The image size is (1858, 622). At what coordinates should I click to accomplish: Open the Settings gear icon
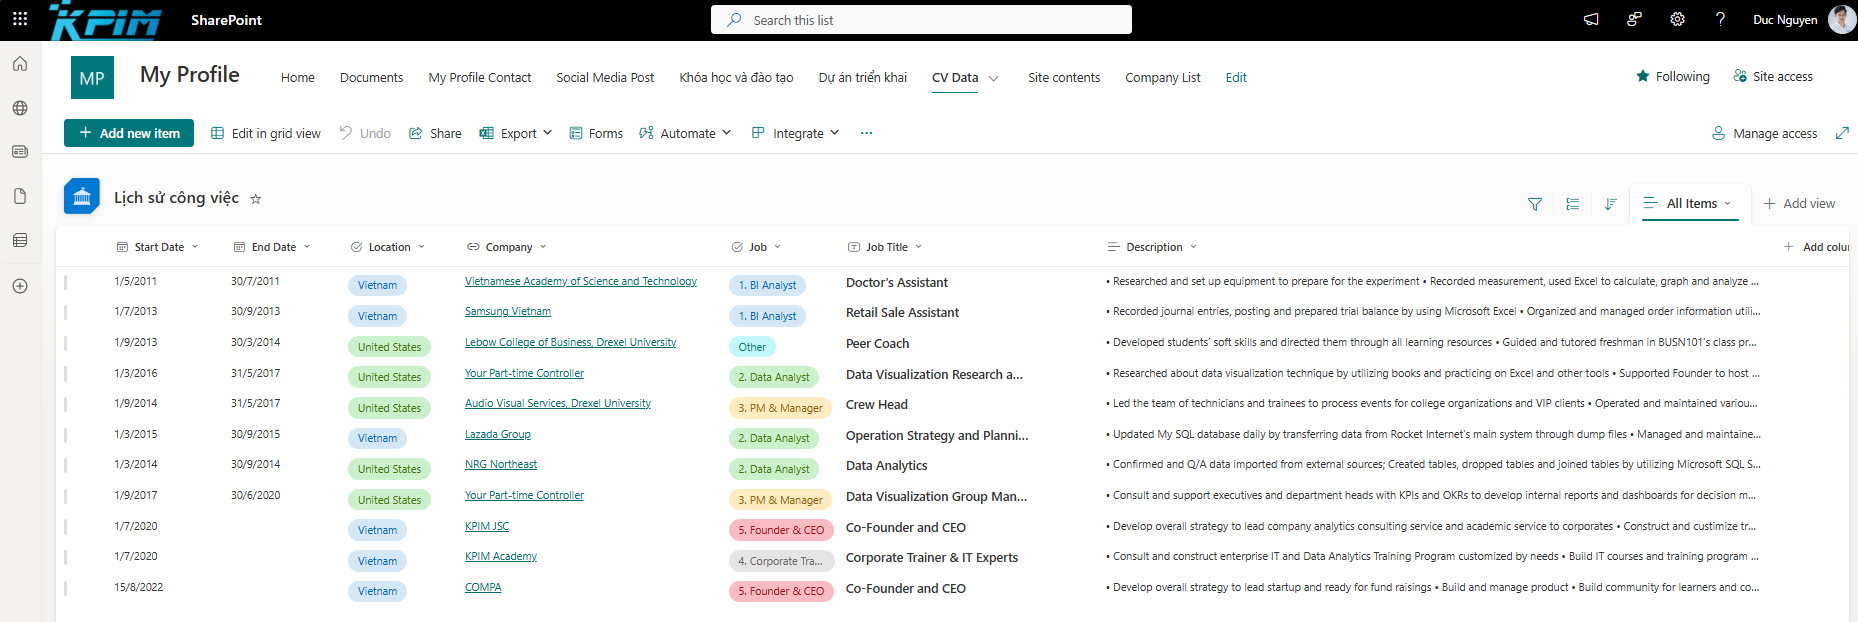1677,19
